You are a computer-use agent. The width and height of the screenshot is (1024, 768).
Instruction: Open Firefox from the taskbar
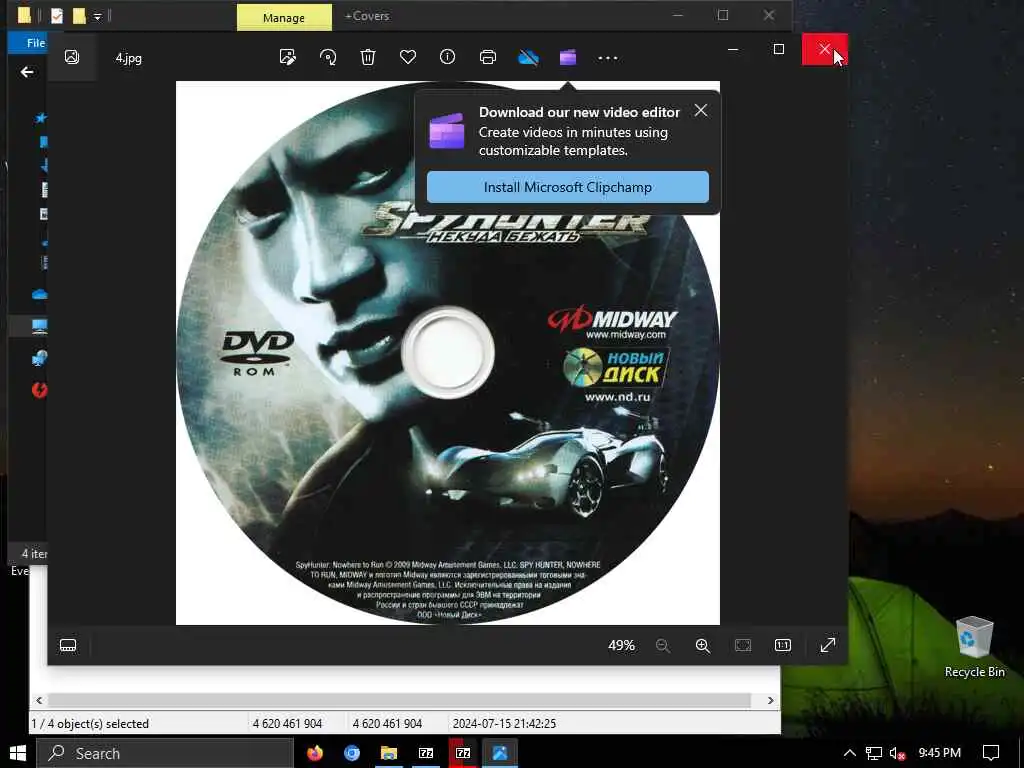click(x=315, y=753)
